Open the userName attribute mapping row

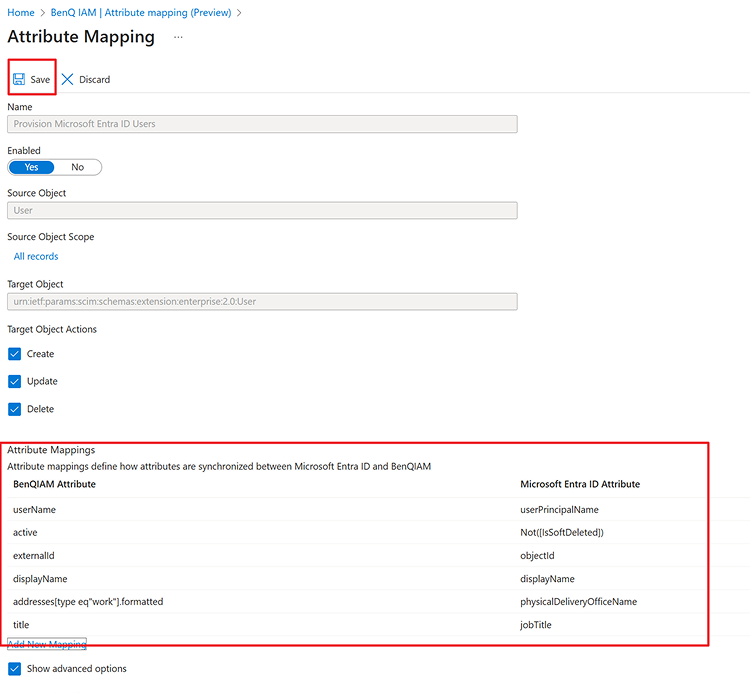pyautogui.click(x=35, y=509)
